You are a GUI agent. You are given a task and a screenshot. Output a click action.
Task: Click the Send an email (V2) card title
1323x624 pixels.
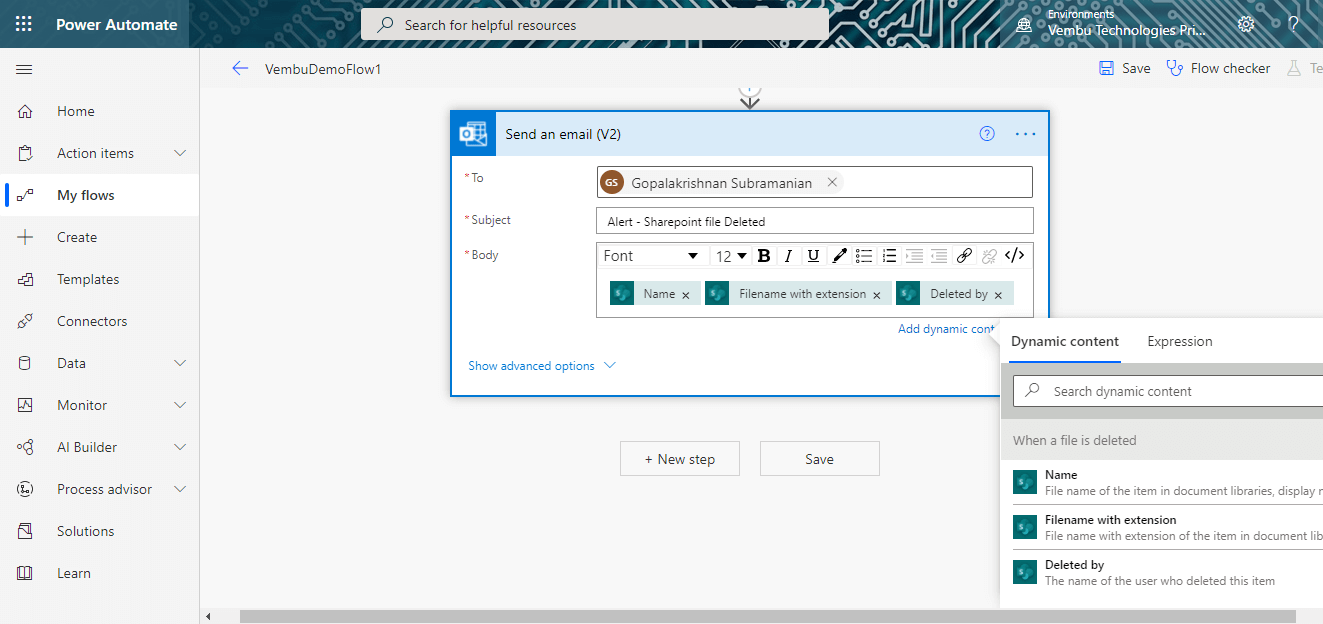coord(563,134)
